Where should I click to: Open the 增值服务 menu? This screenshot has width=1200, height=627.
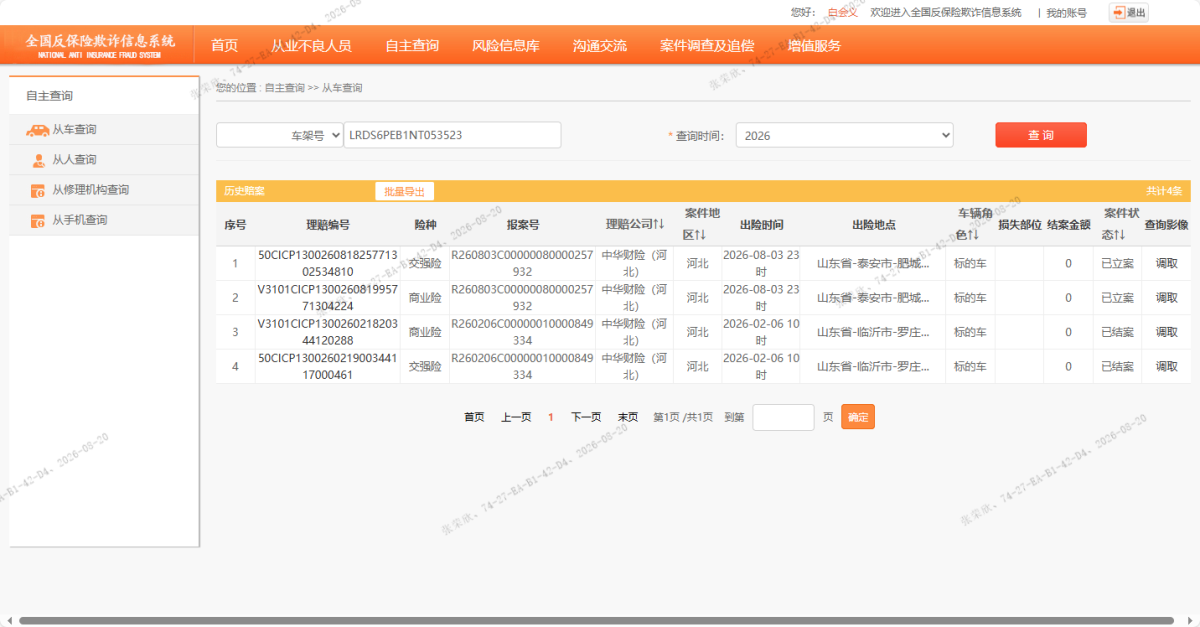(x=814, y=45)
